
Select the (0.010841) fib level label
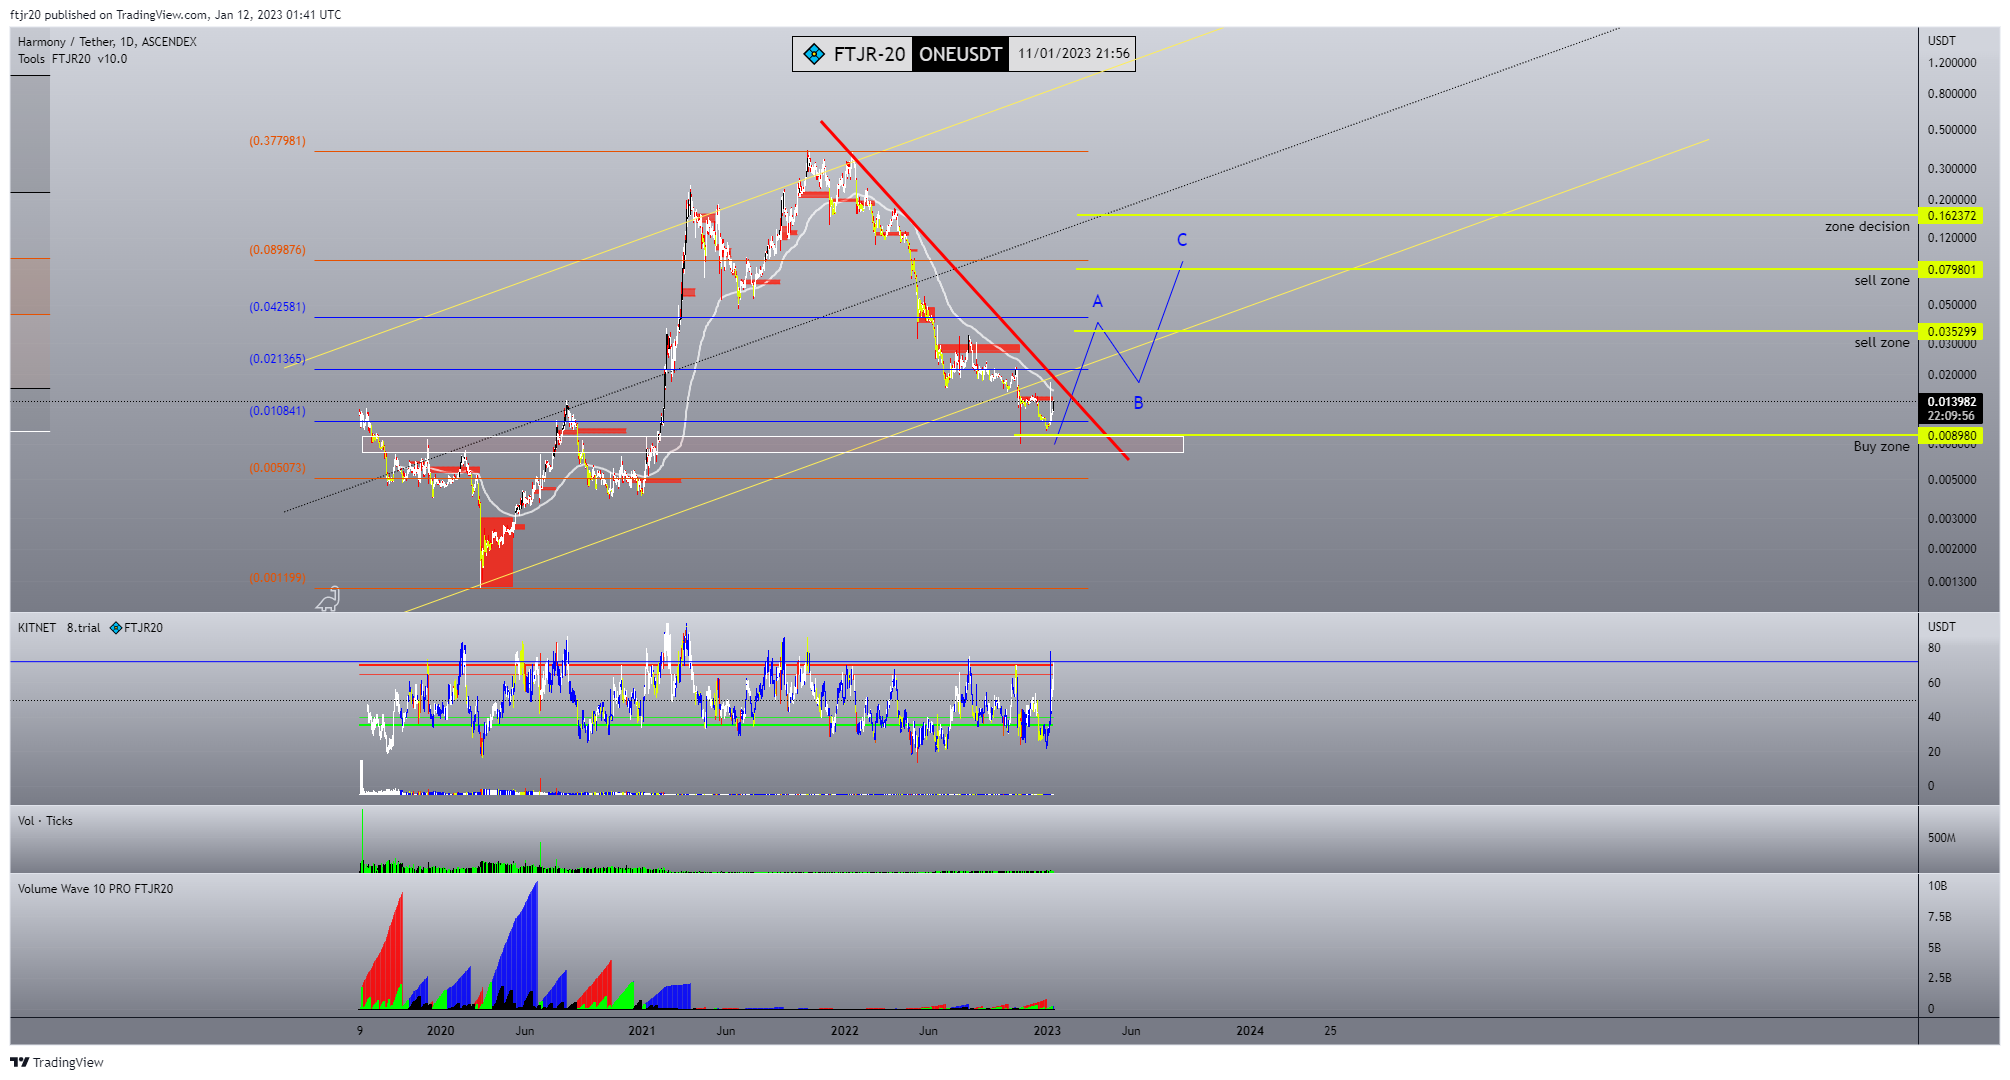coord(278,411)
